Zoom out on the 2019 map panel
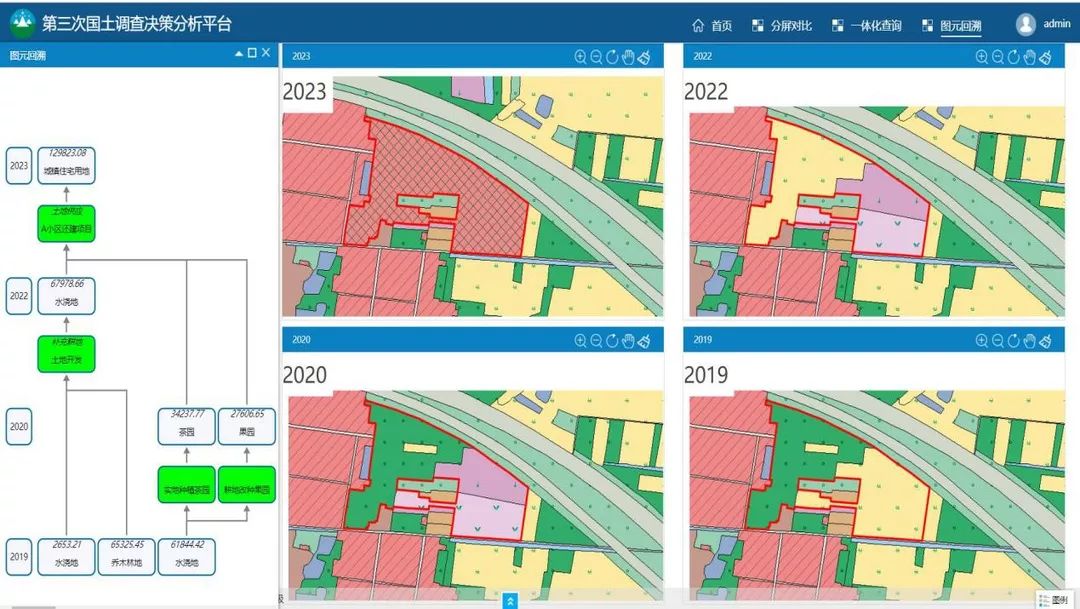Viewport: 1080px width, 609px height. point(998,340)
